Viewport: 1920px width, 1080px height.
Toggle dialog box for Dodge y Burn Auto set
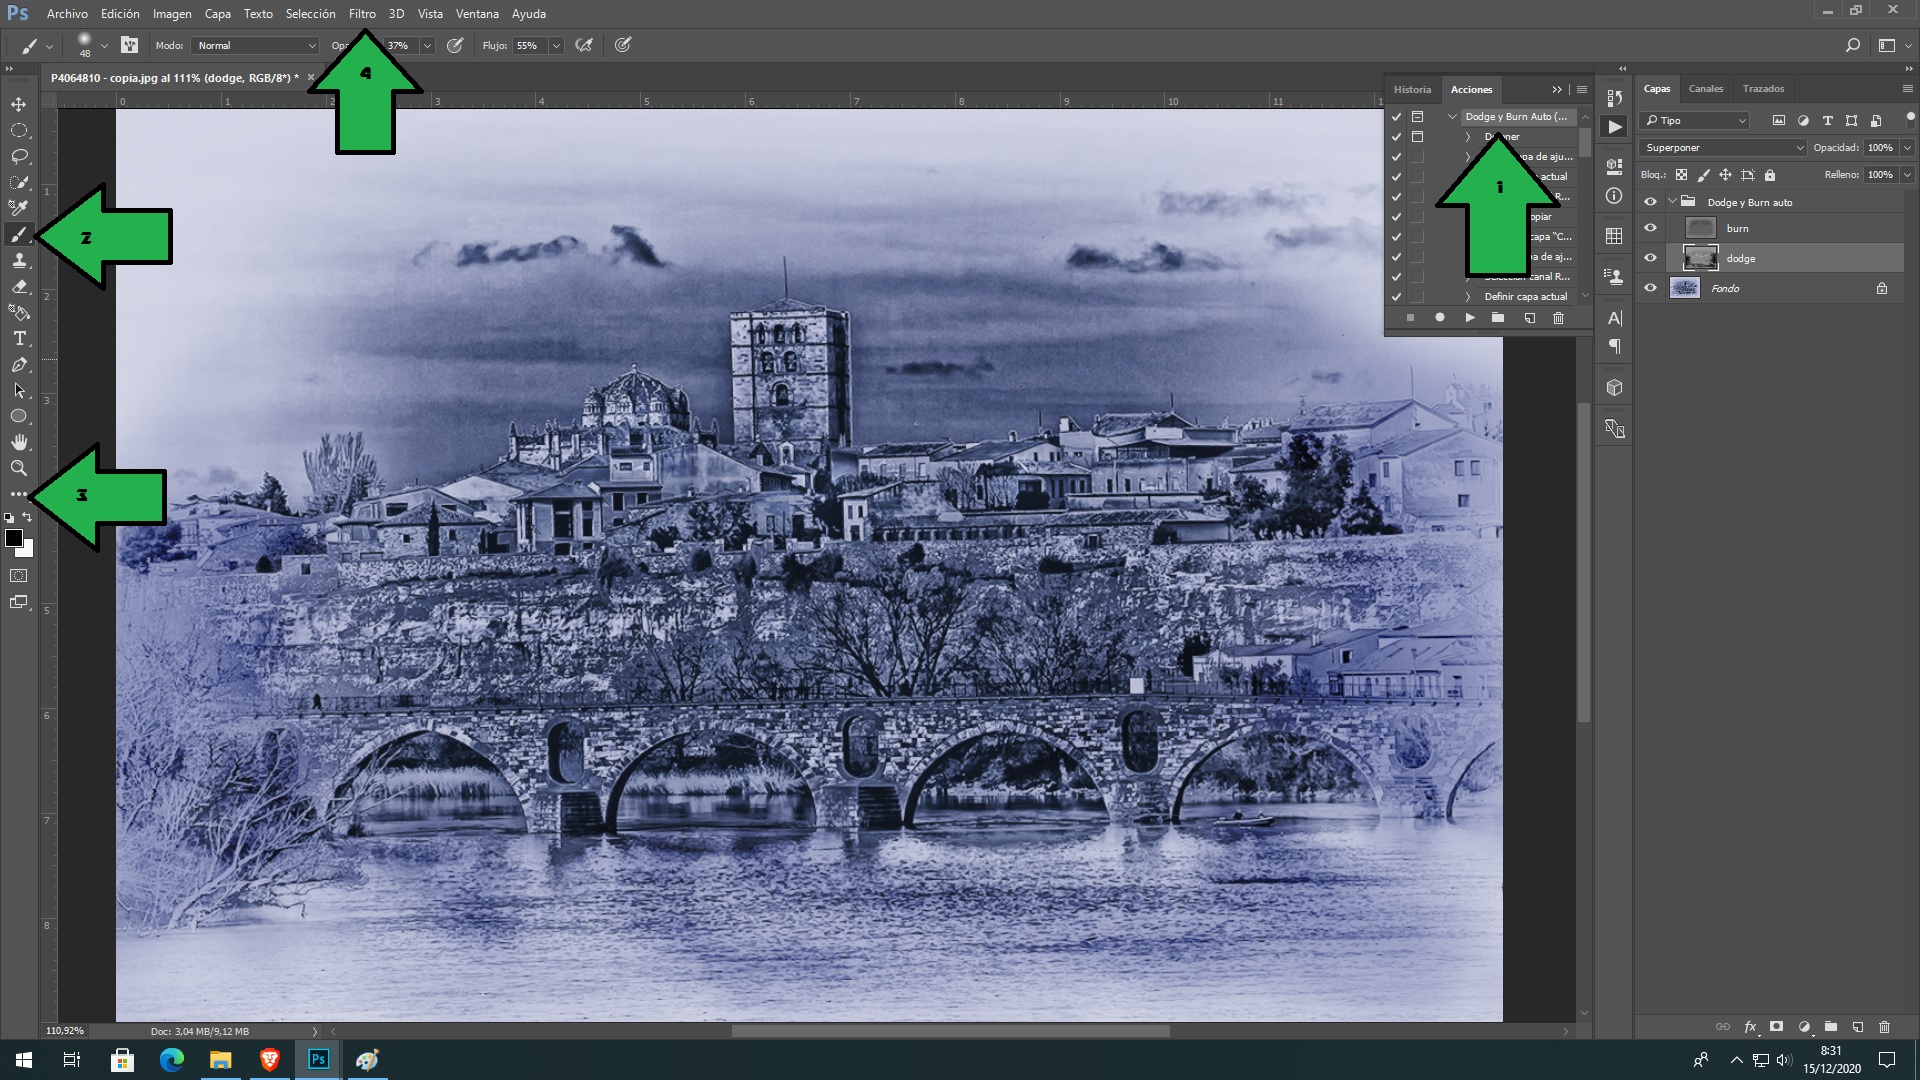[x=1417, y=117]
